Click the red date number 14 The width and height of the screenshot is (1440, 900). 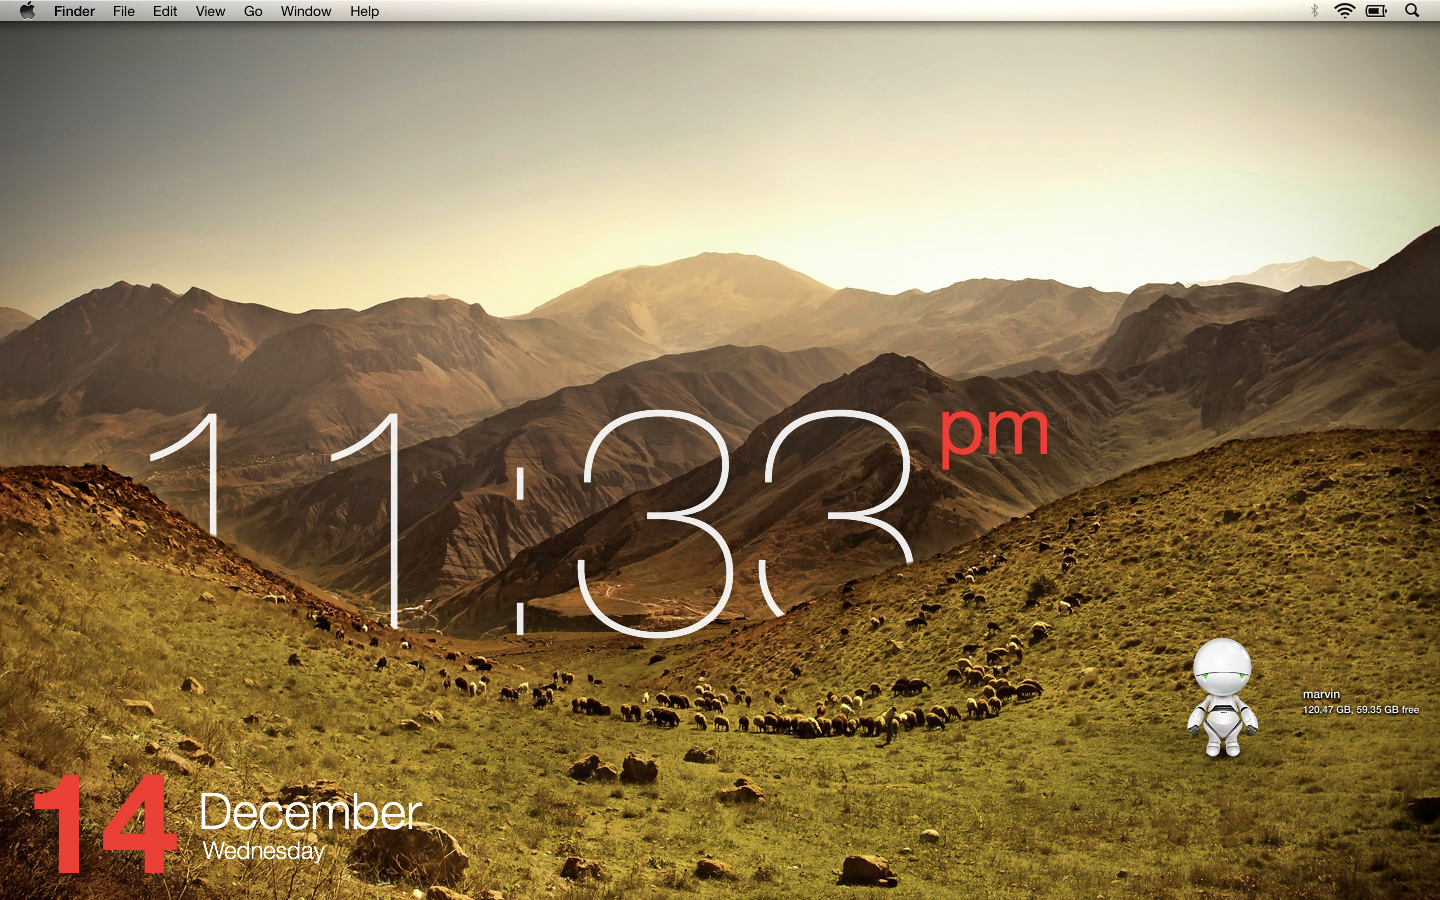click(105, 824)
